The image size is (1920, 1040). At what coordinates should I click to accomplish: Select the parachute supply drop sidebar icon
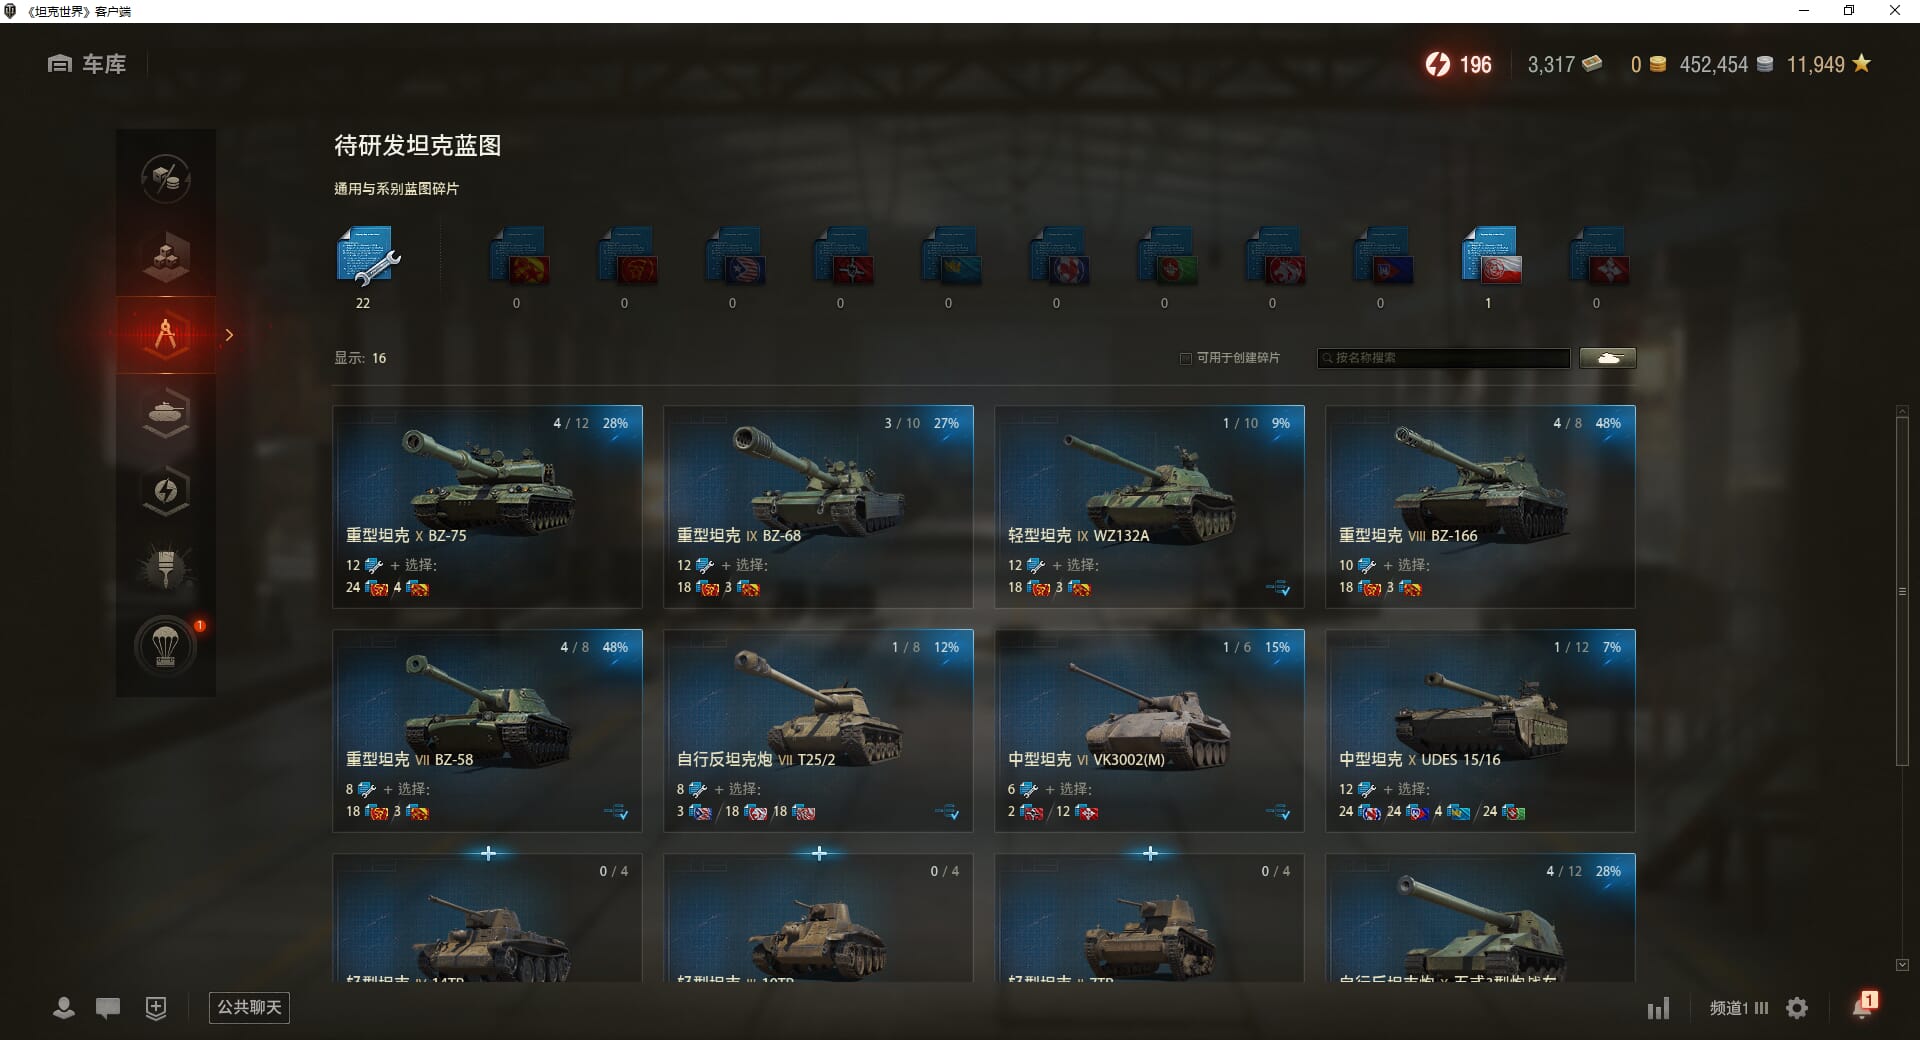(x=166, y=646)
